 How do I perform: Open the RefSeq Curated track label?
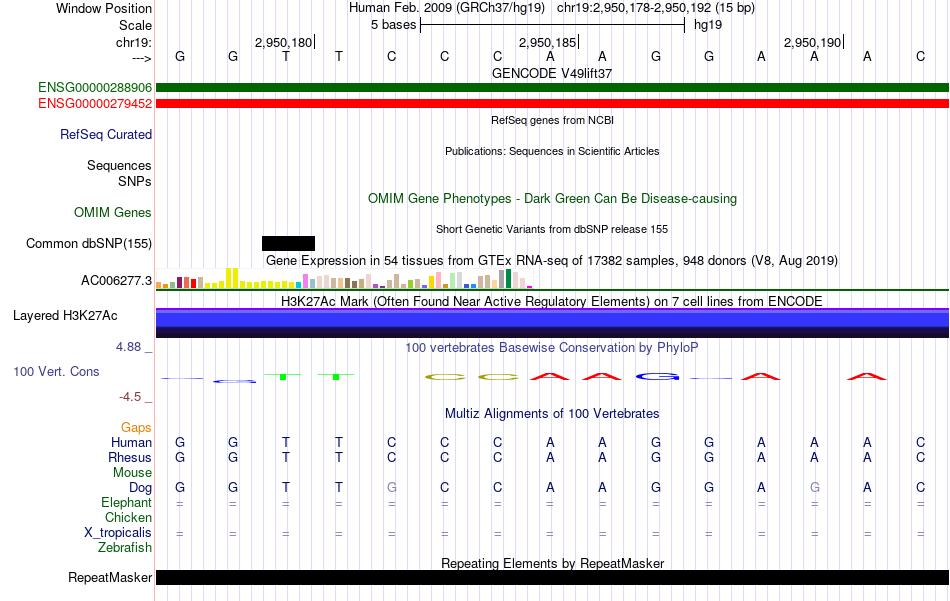(106, 134)
